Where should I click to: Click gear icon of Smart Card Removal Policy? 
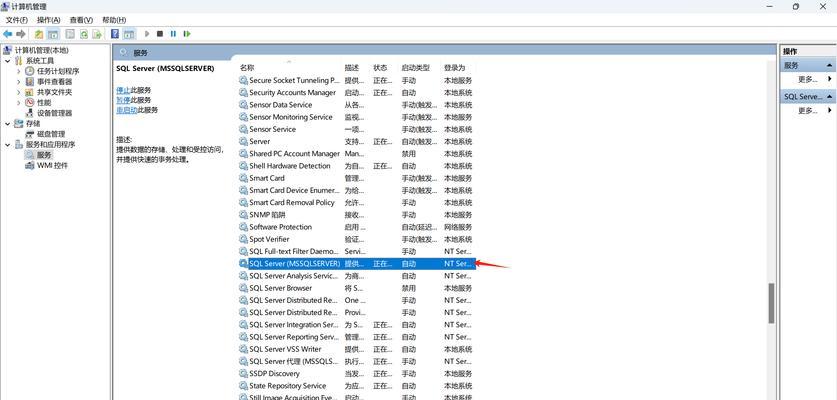(x=243, y=202)
